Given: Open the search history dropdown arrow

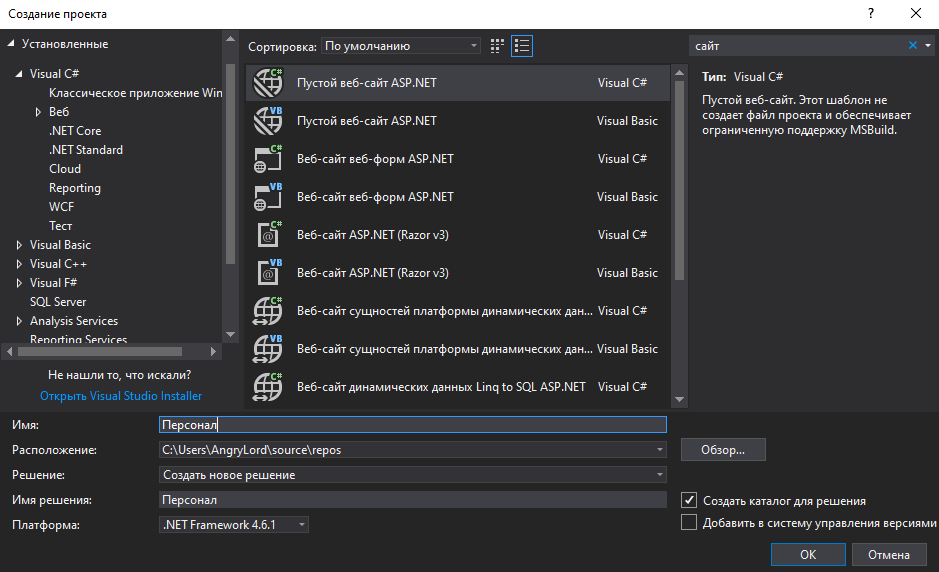Looking at the screenshot, I should coord(928,46).
